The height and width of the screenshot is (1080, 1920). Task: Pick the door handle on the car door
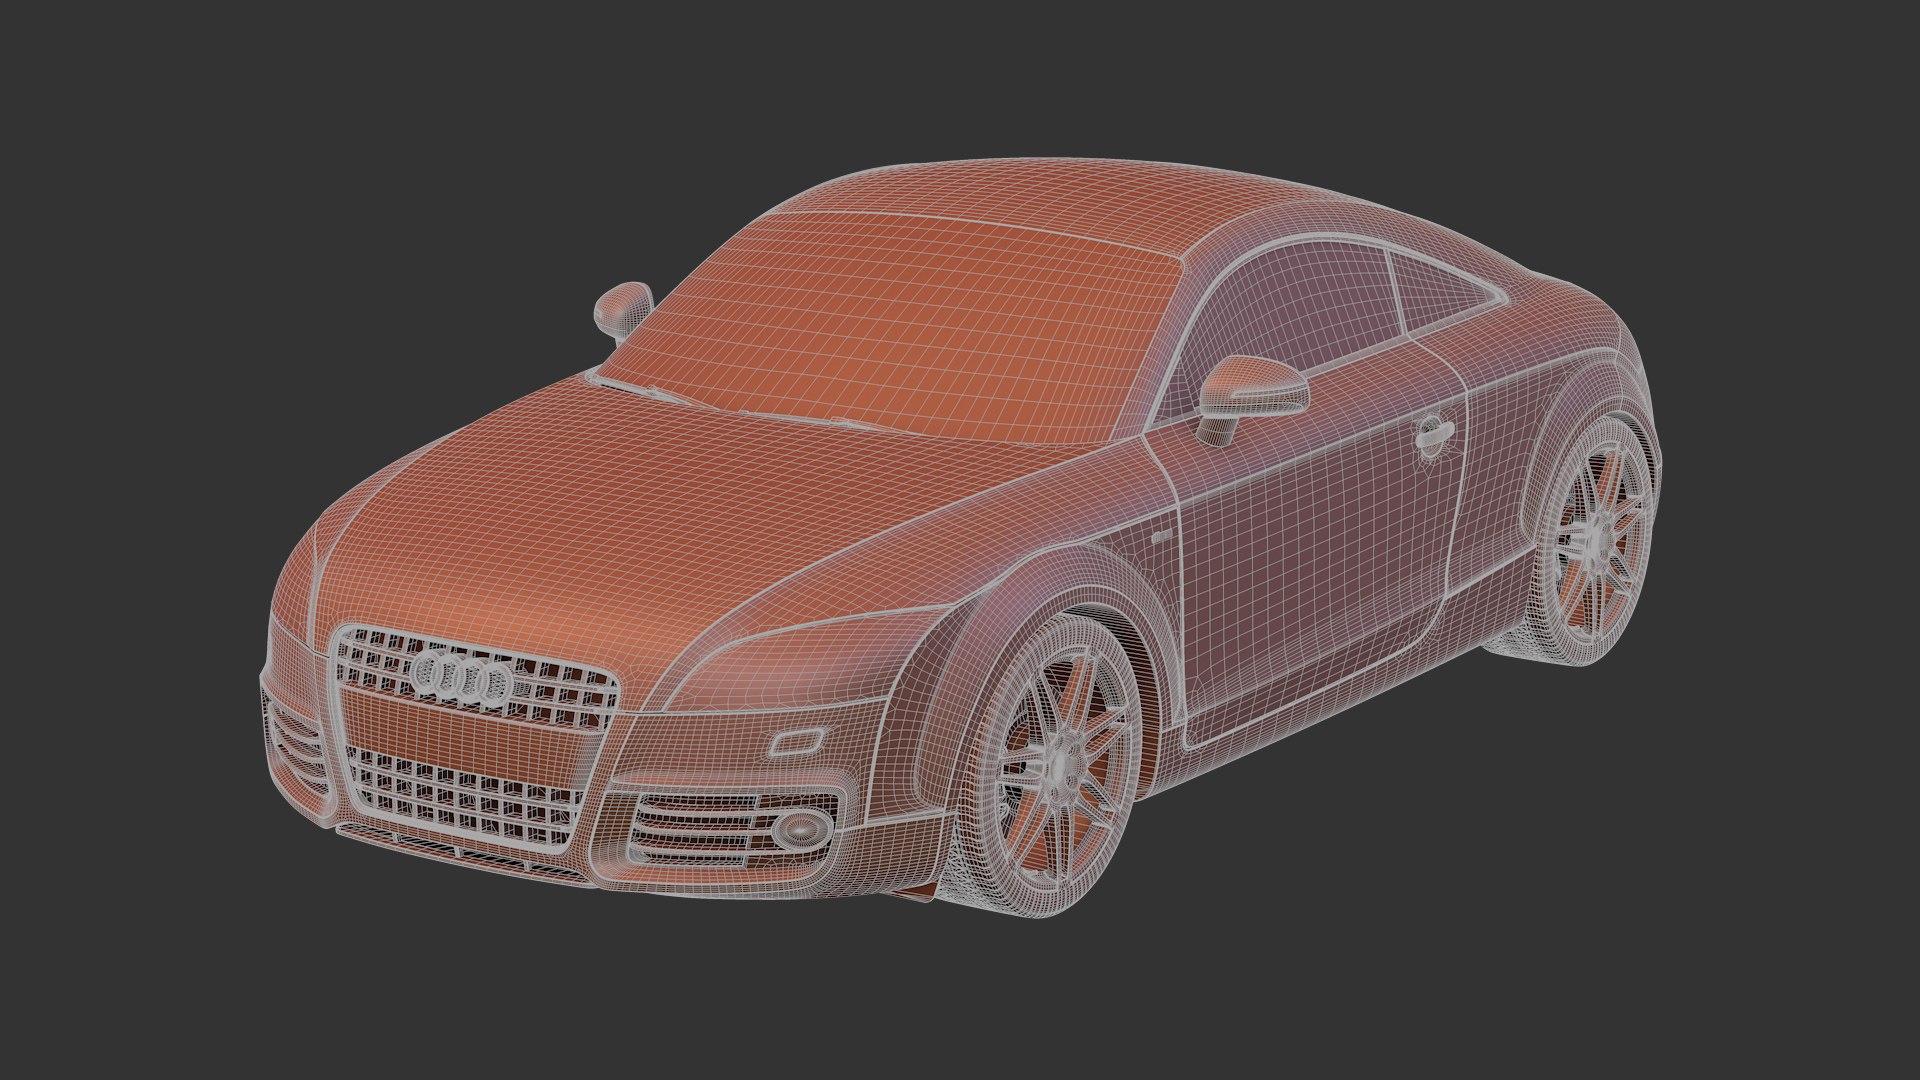[1434, 434]
